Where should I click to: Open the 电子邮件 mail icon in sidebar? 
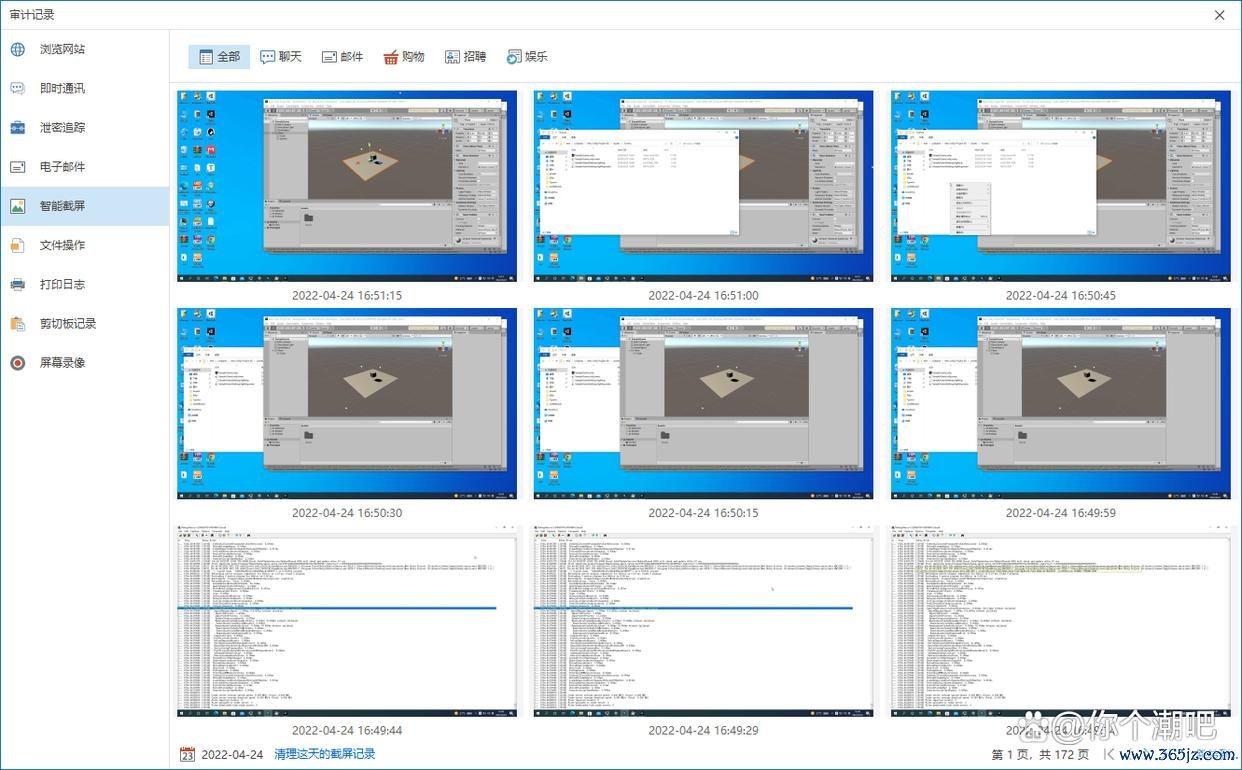point(18,167)
